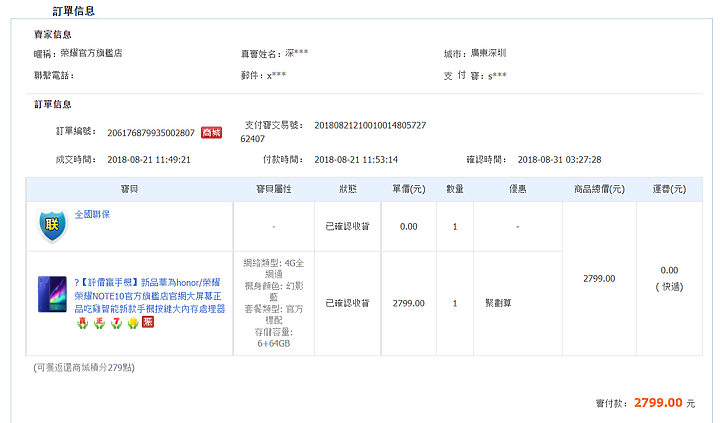Image resolution: width=720 pixels, height=423 pixels.
Task: Click the blue 联 shield warranty icon
Action: tap(52, 225)
